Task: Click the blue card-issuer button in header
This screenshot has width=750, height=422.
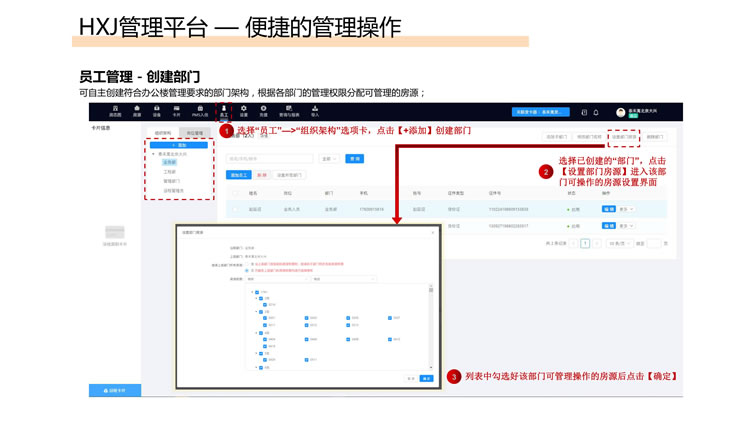Action: click(540, 112)
